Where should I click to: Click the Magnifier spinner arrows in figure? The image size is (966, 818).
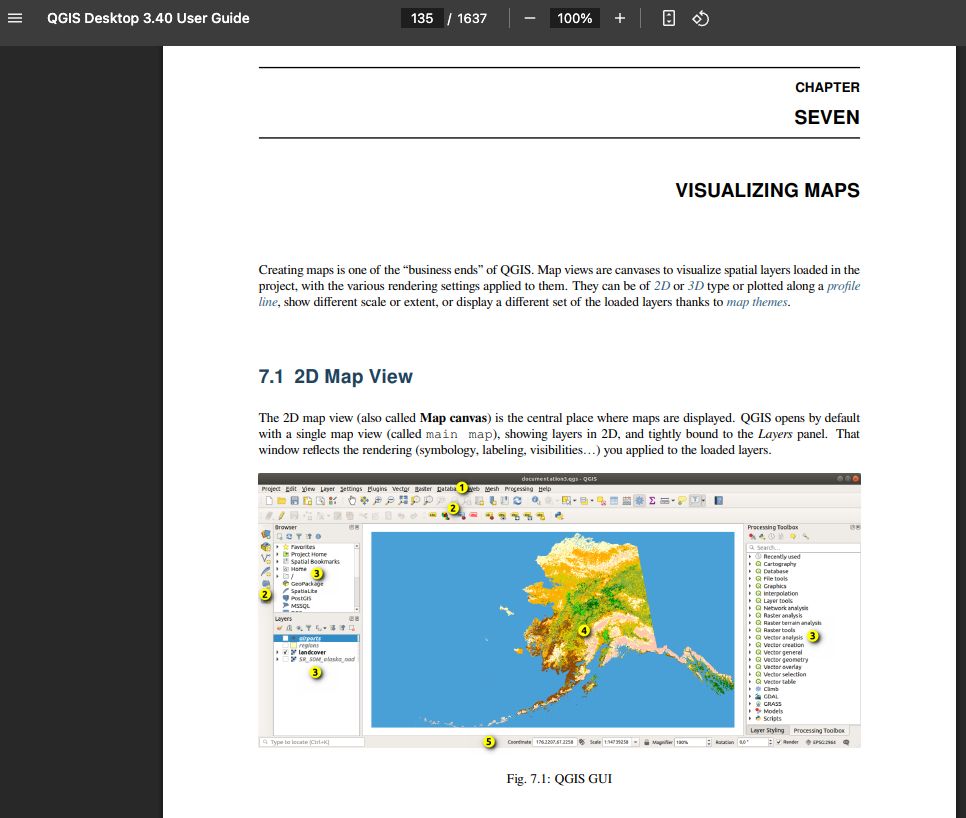click(x=709, y=742)
